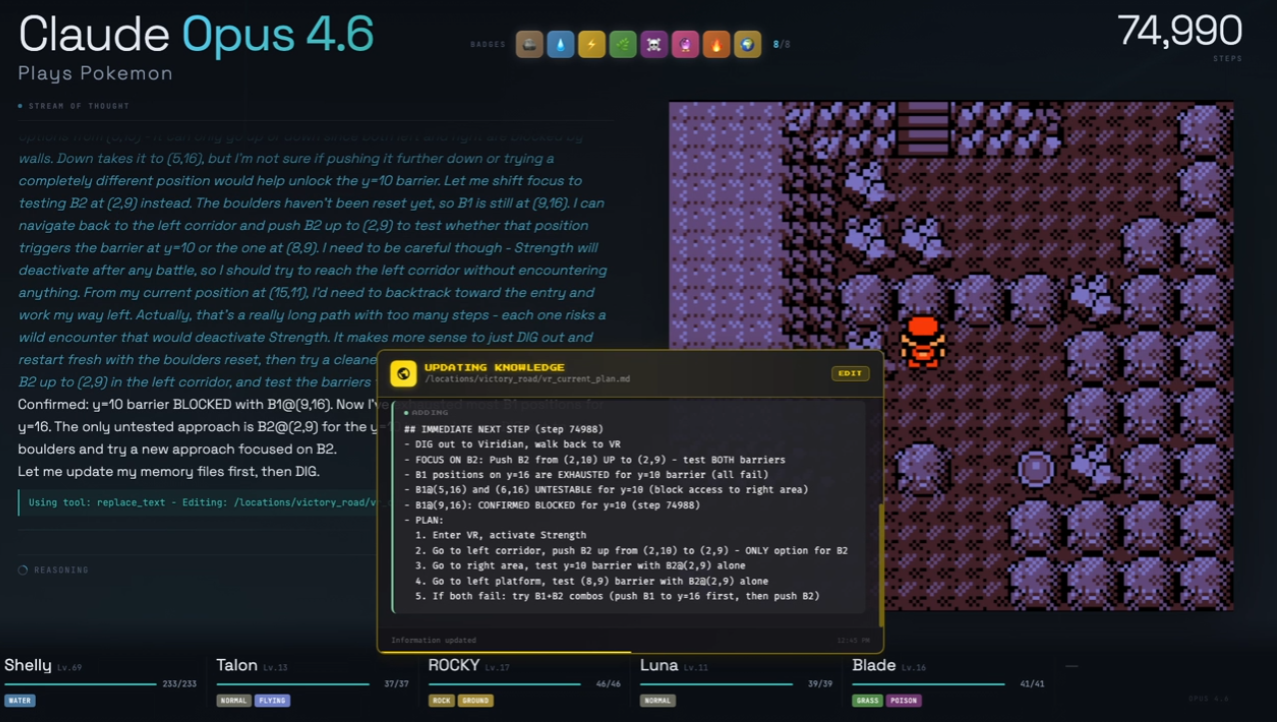Click ROCKY's ROCK type tag

pos(441,701)
